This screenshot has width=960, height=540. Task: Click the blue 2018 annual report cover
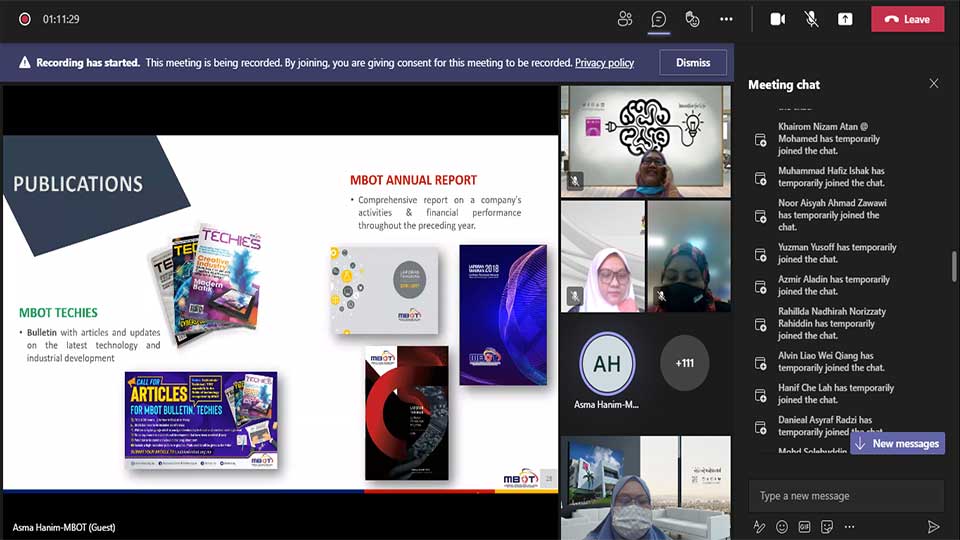click(503, 315)
